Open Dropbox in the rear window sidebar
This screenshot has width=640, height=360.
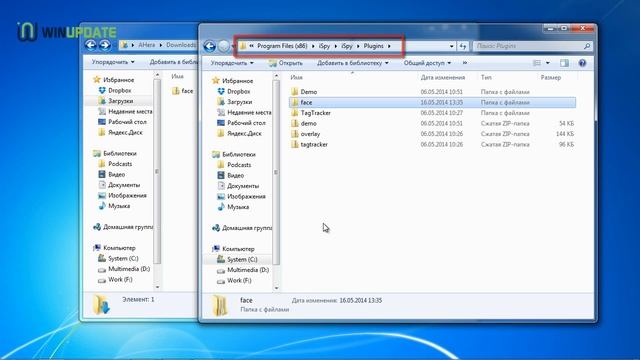120,90
